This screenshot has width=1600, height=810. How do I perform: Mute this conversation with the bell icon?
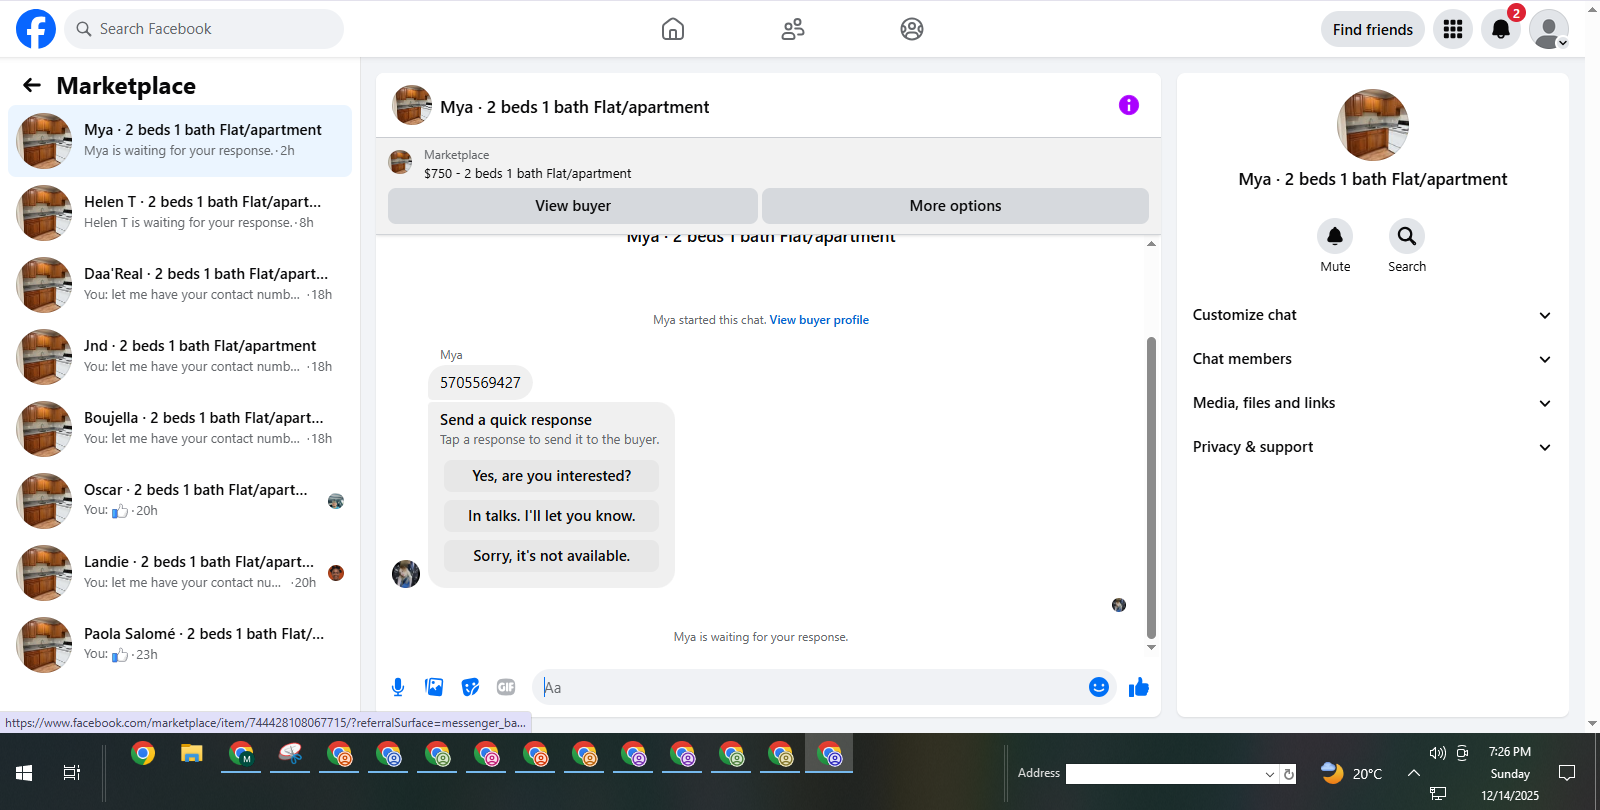click(1335, 236)
